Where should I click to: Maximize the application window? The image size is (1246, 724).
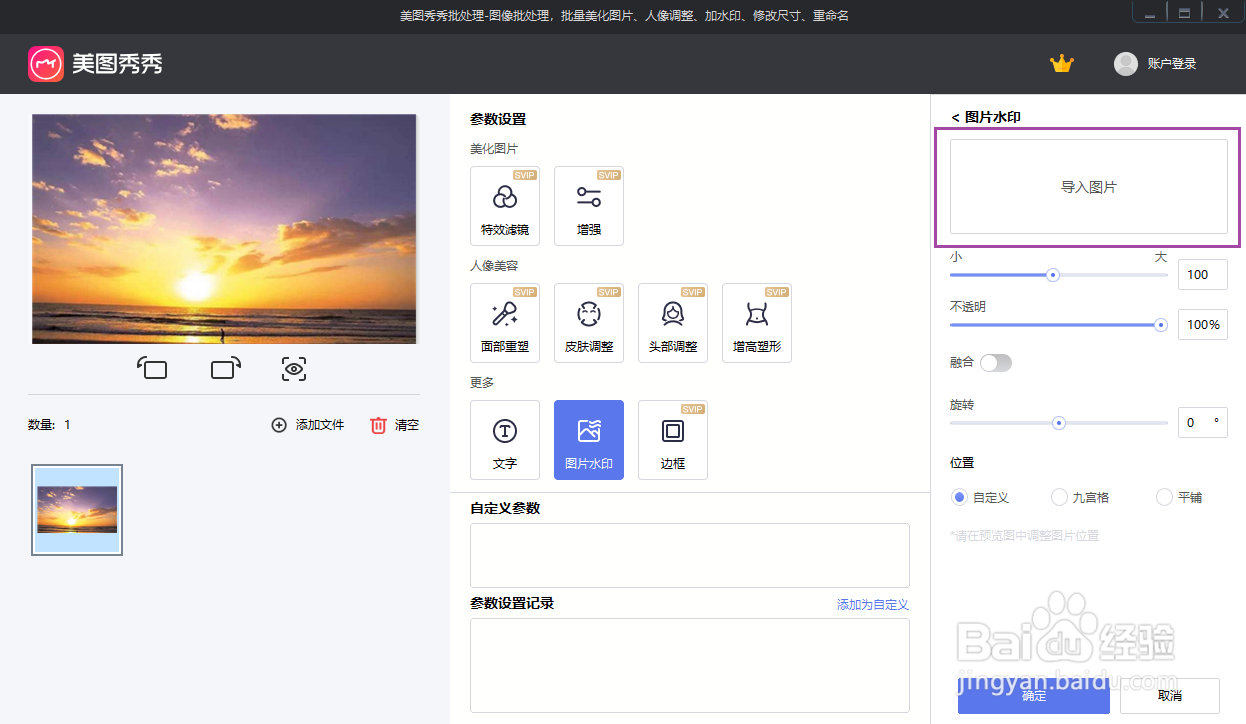click(1185, 13)
